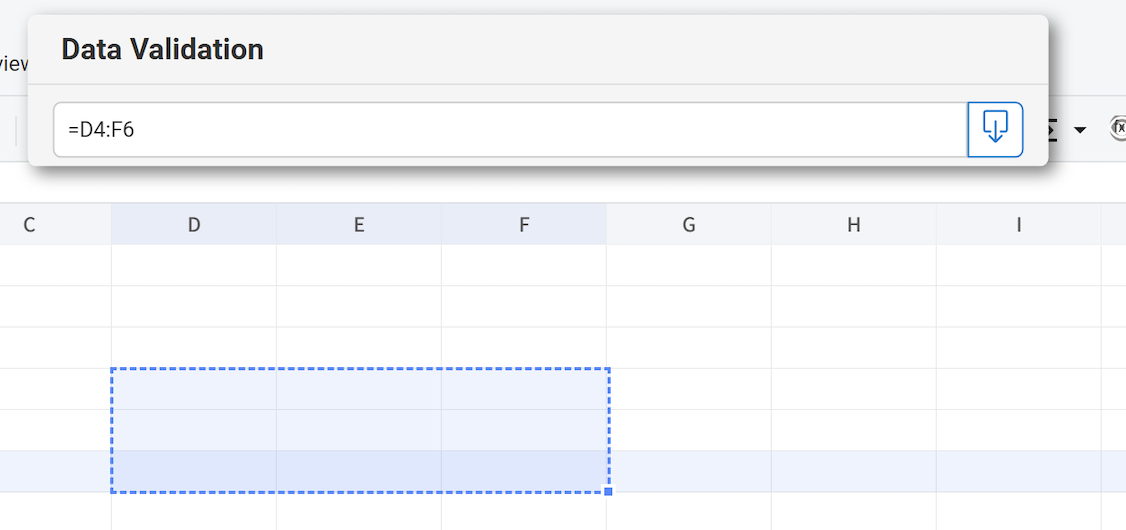Open the partially hidden Review tab
Viewport: 1126px width, 530px height.
12,64
